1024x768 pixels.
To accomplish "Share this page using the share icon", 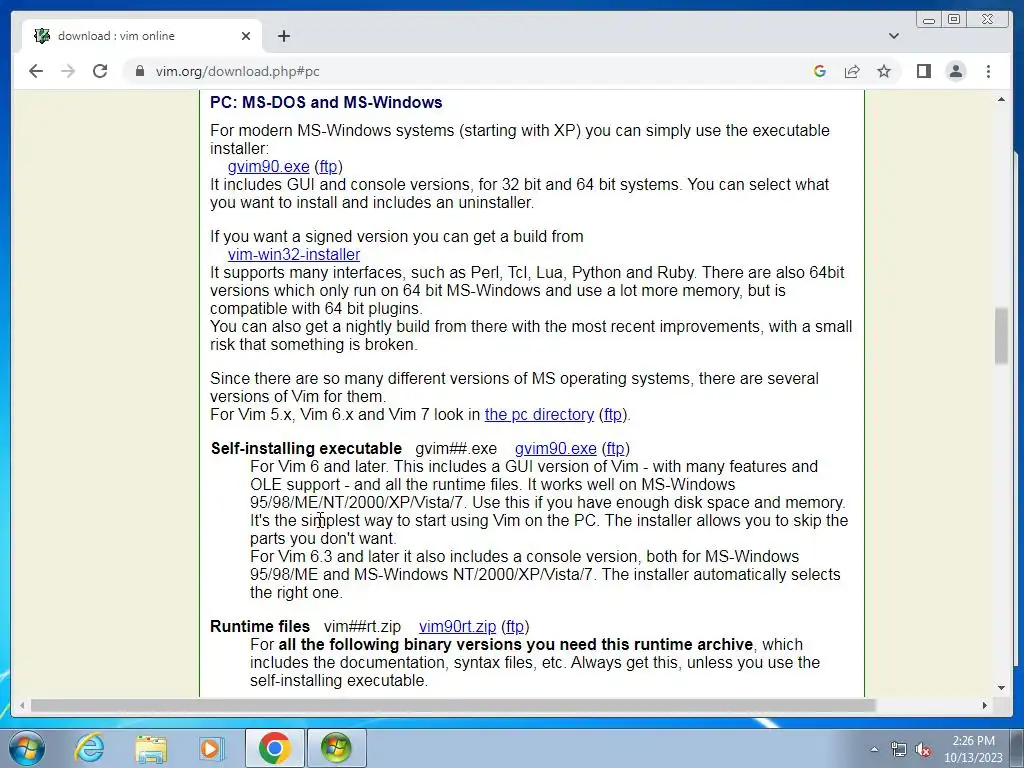I will point(852,71).
